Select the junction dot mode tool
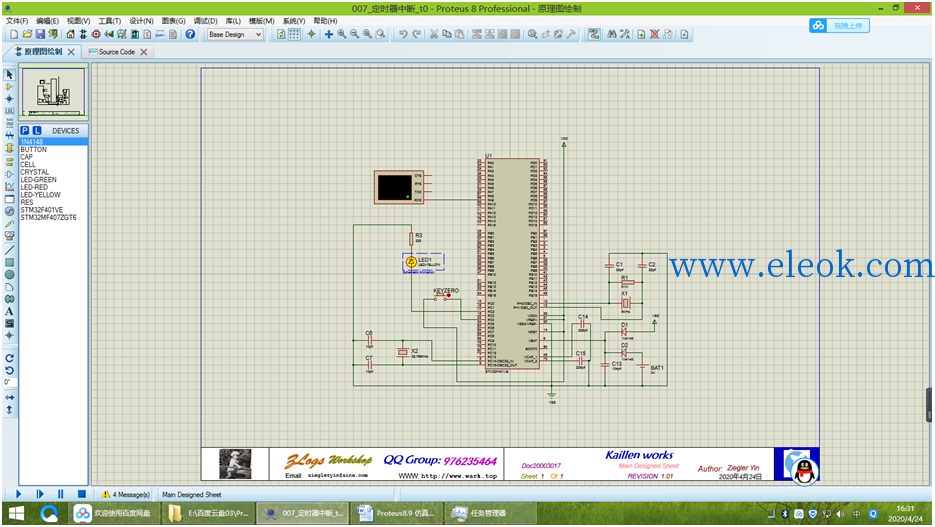Image resolution: width=935 pixels, height=527 pixels. pyautogui.click(x=10, y=99)
